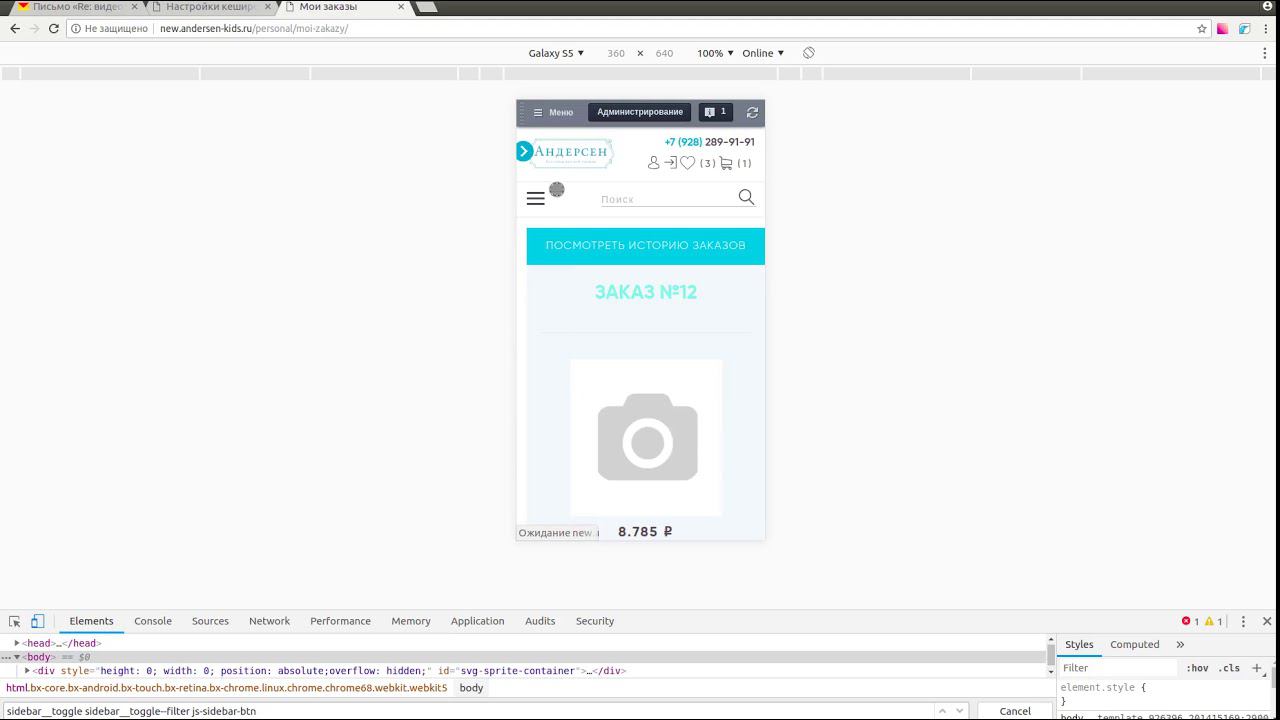Open the Bitrix Меню panel button
Screen dimensions: 1280x720
(553, 112)
